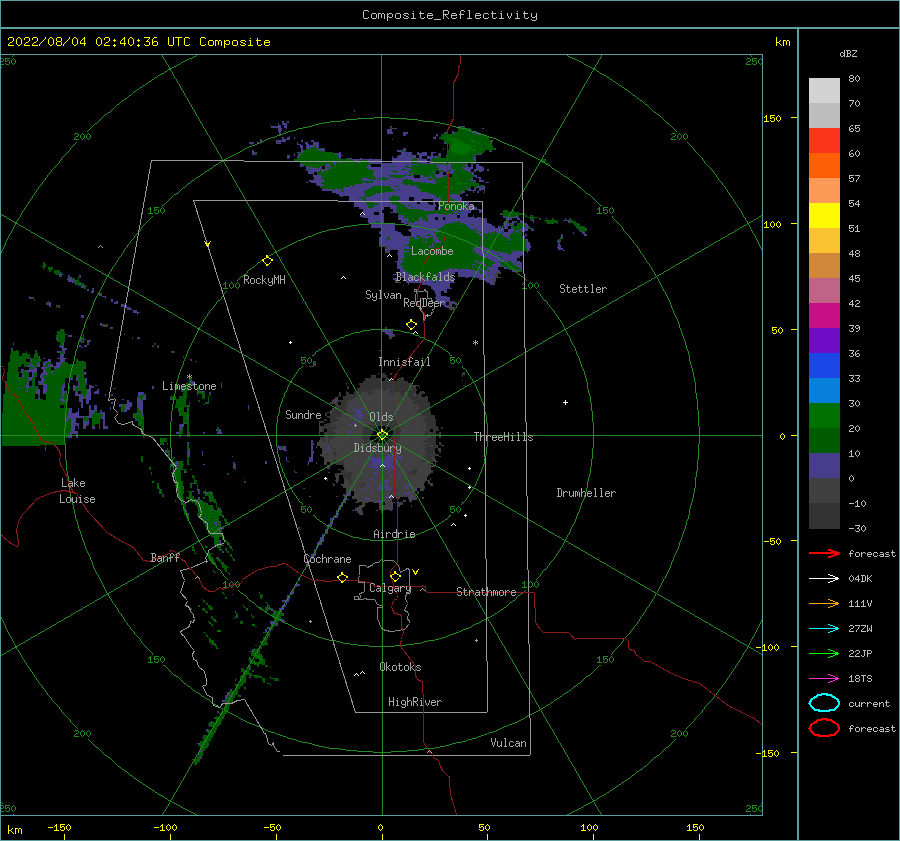
Task: Click the HighRiver label
Action: point(414,702)
